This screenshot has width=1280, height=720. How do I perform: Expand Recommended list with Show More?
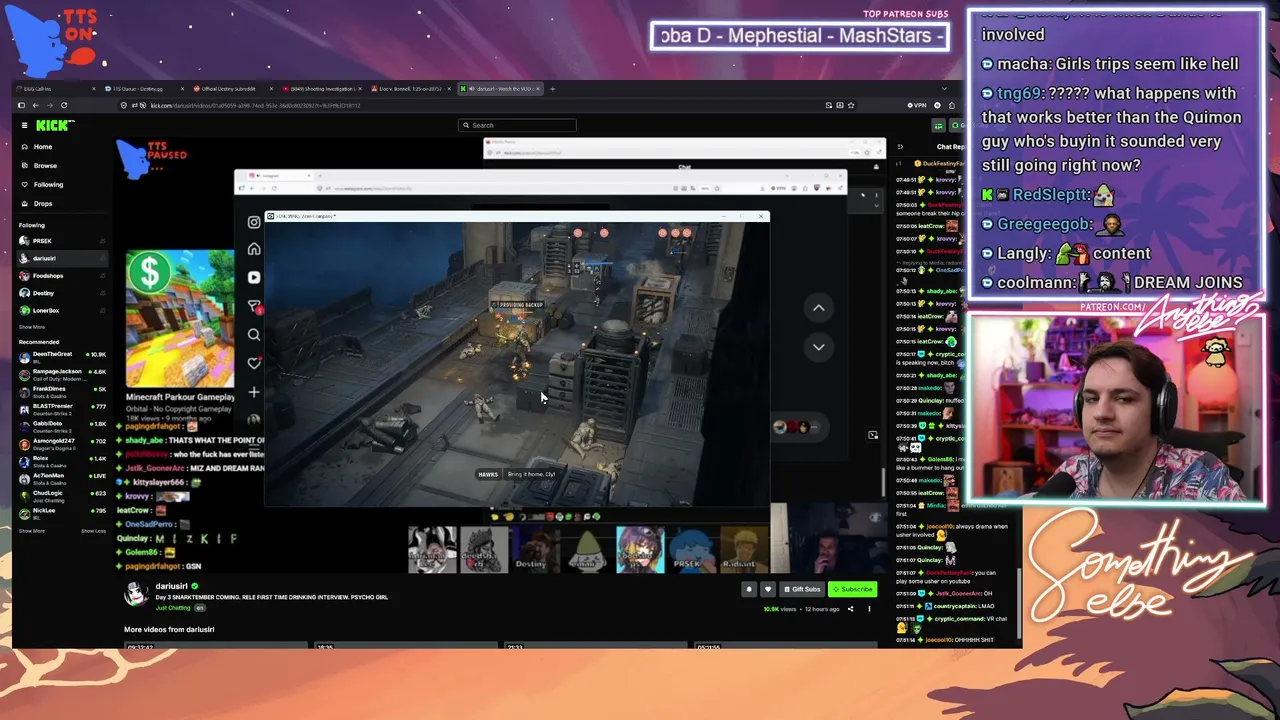(32, 531)
